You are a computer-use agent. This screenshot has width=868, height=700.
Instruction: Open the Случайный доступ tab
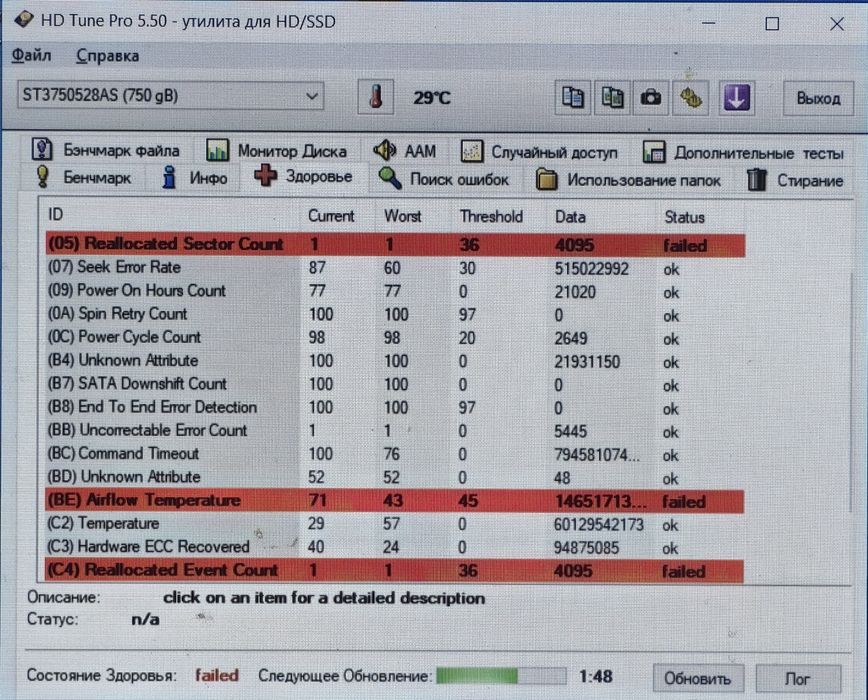(539, 152)
